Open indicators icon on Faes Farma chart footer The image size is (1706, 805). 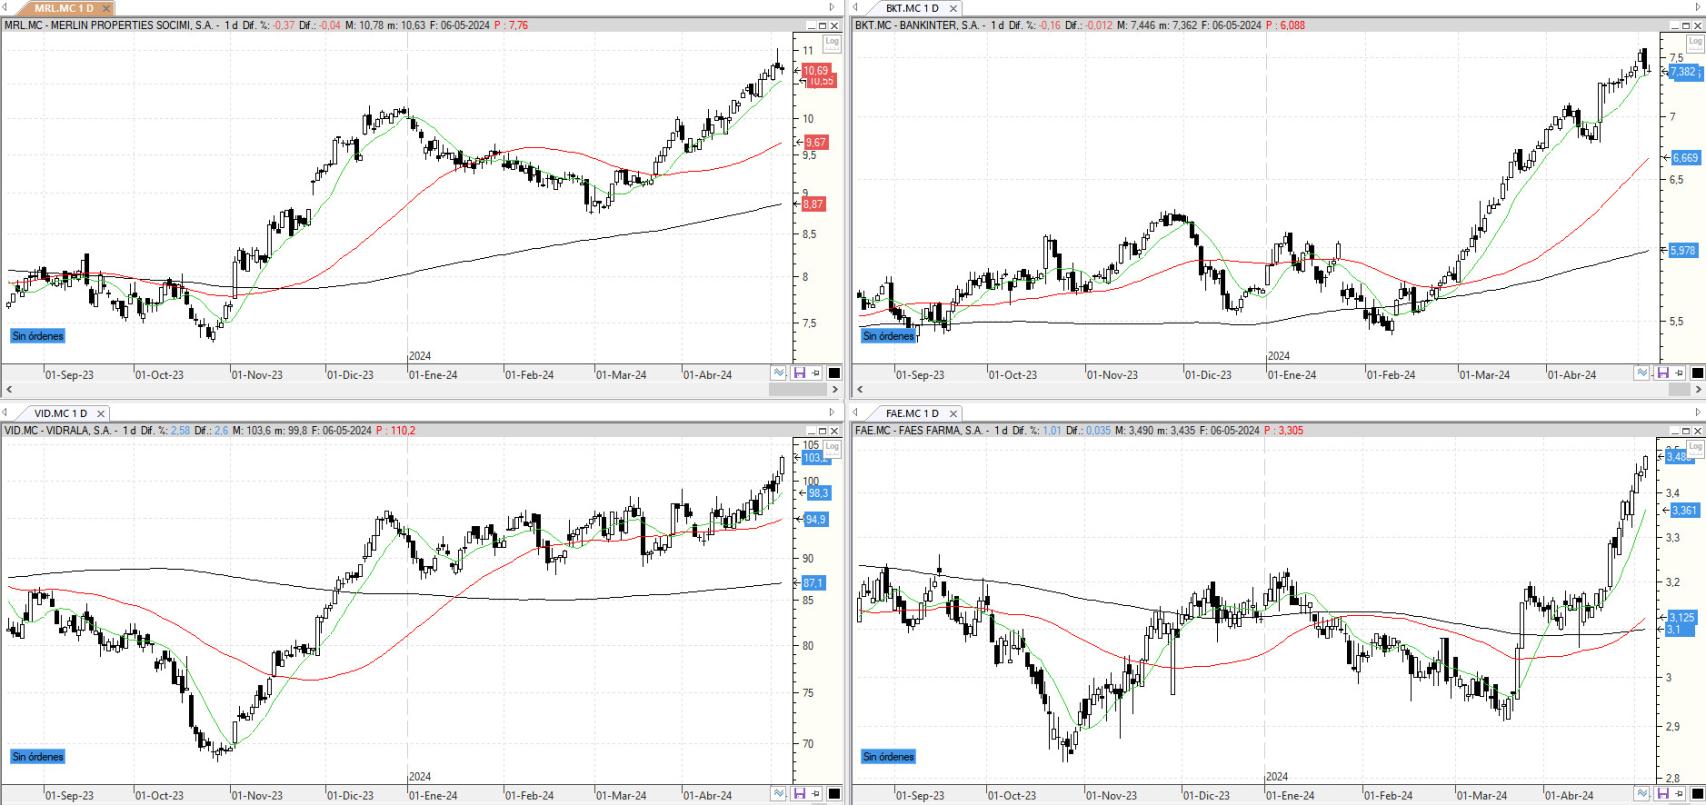[1642, 794]
